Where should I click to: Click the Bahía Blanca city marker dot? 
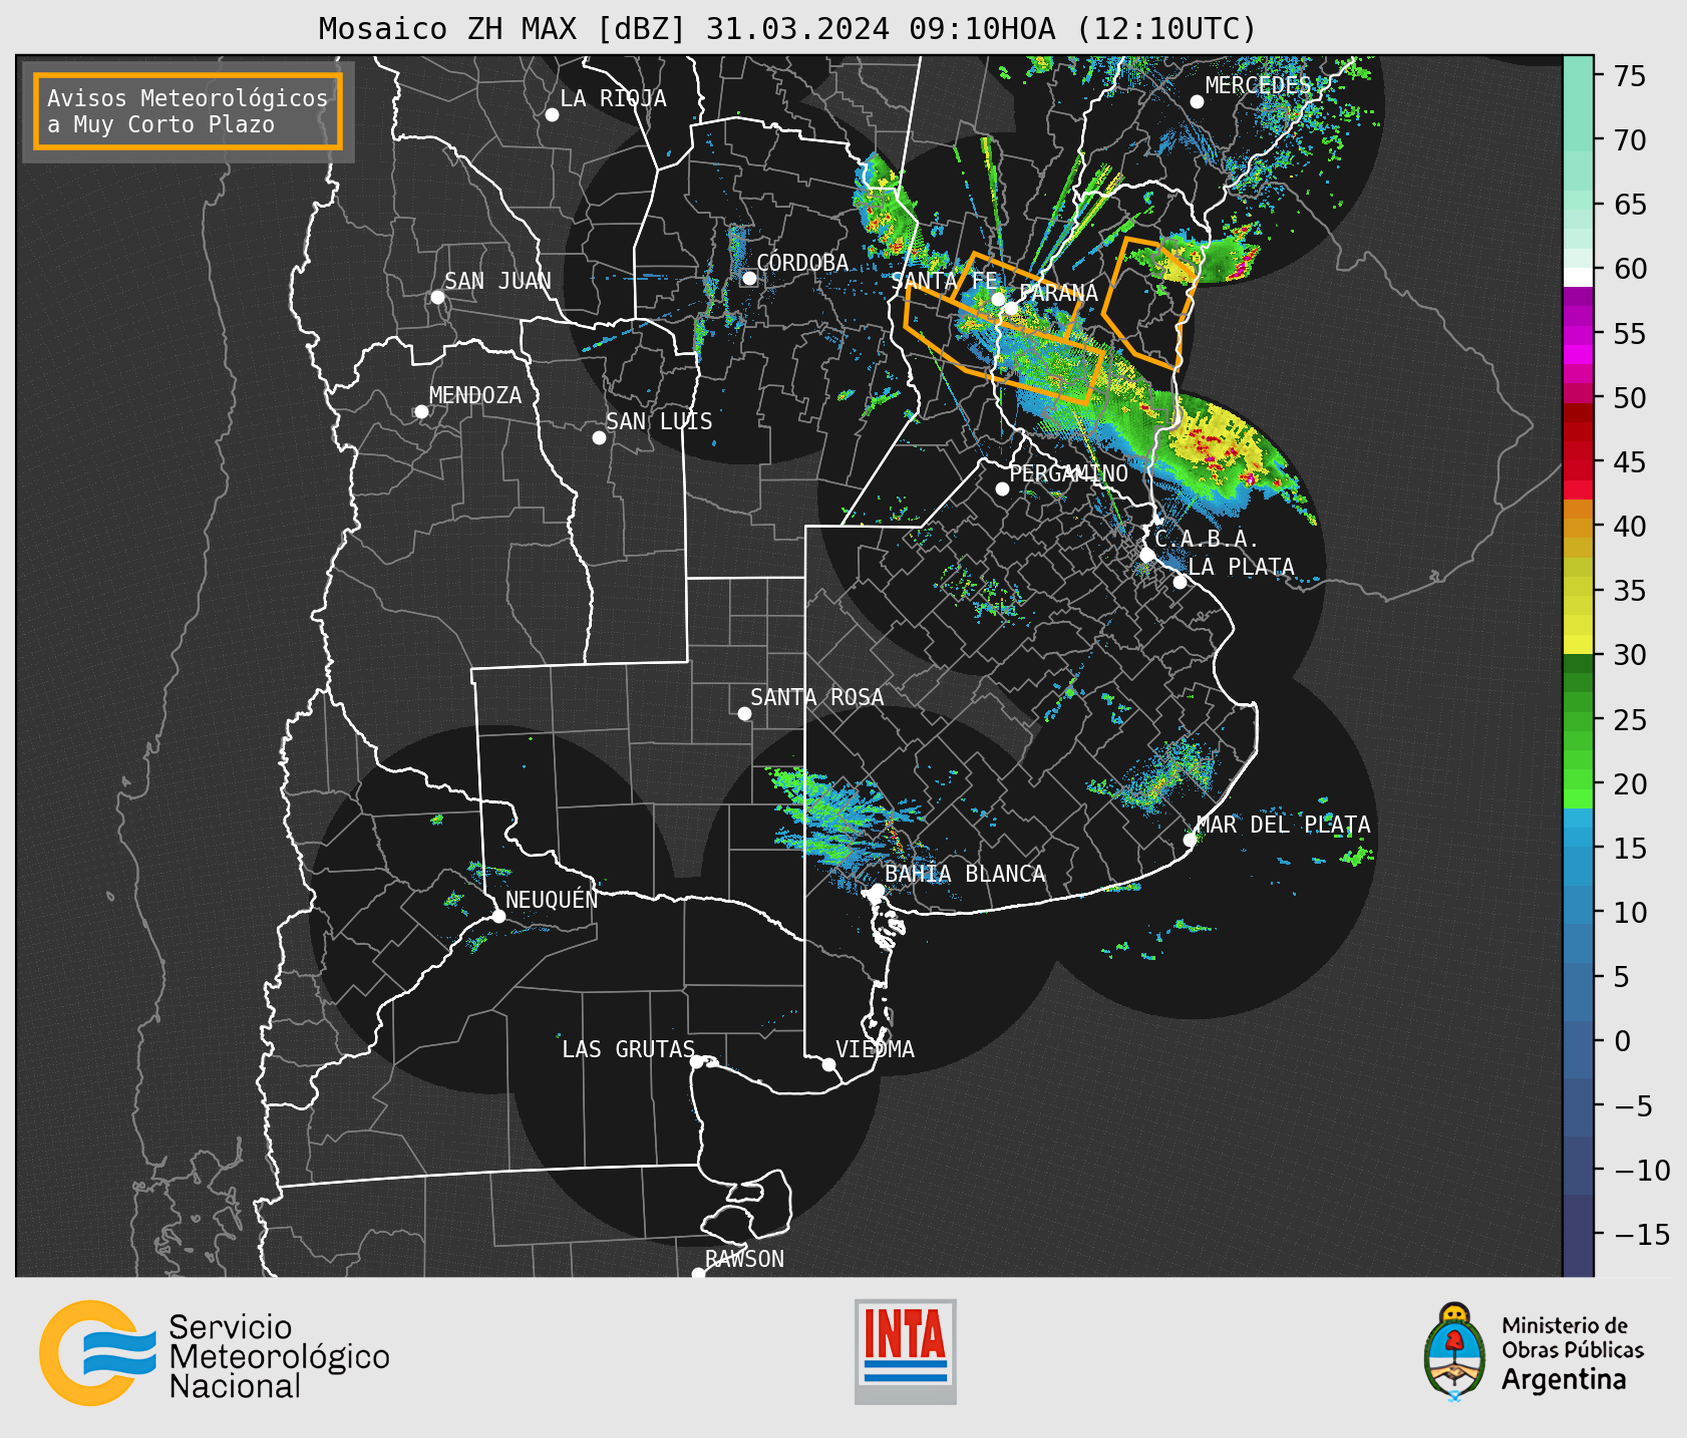pyautogui.click(x=877, y=890)
